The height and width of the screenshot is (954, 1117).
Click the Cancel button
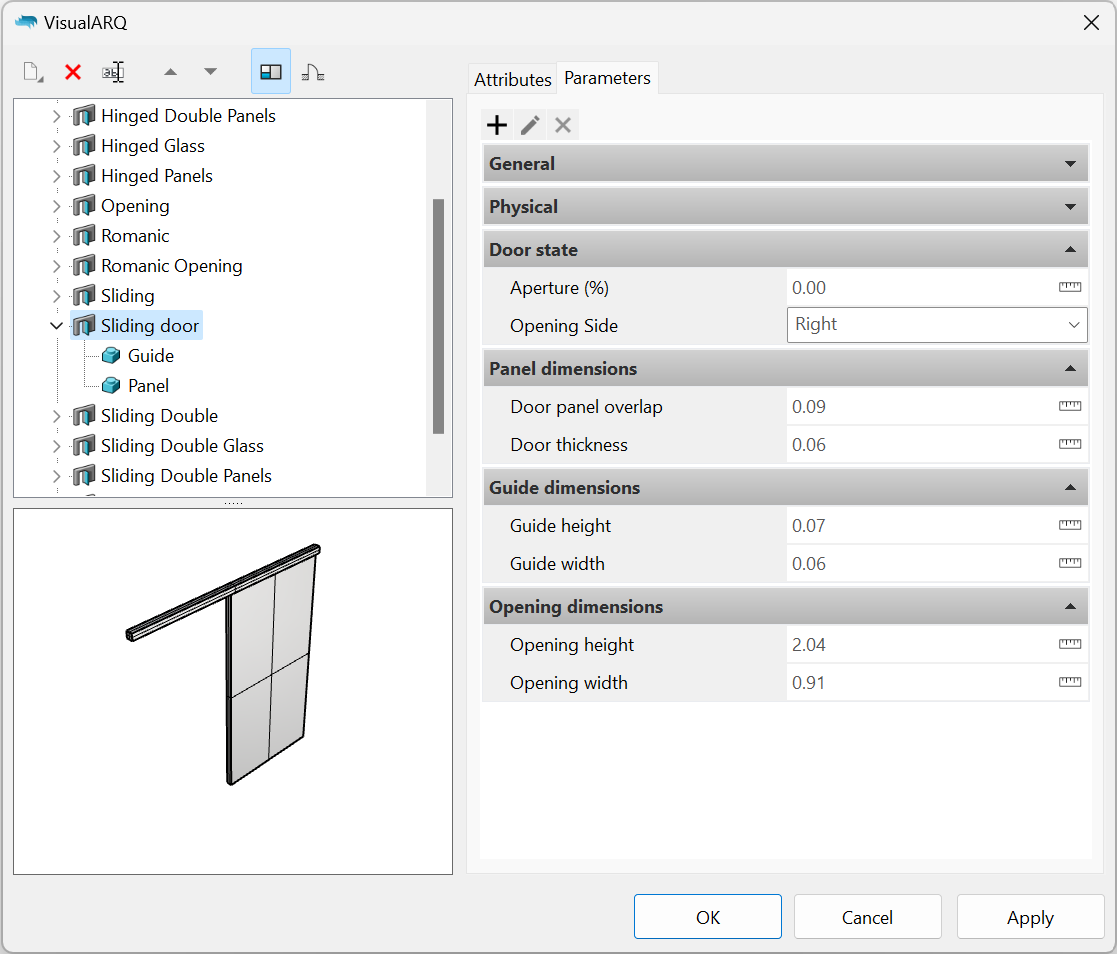867,917
